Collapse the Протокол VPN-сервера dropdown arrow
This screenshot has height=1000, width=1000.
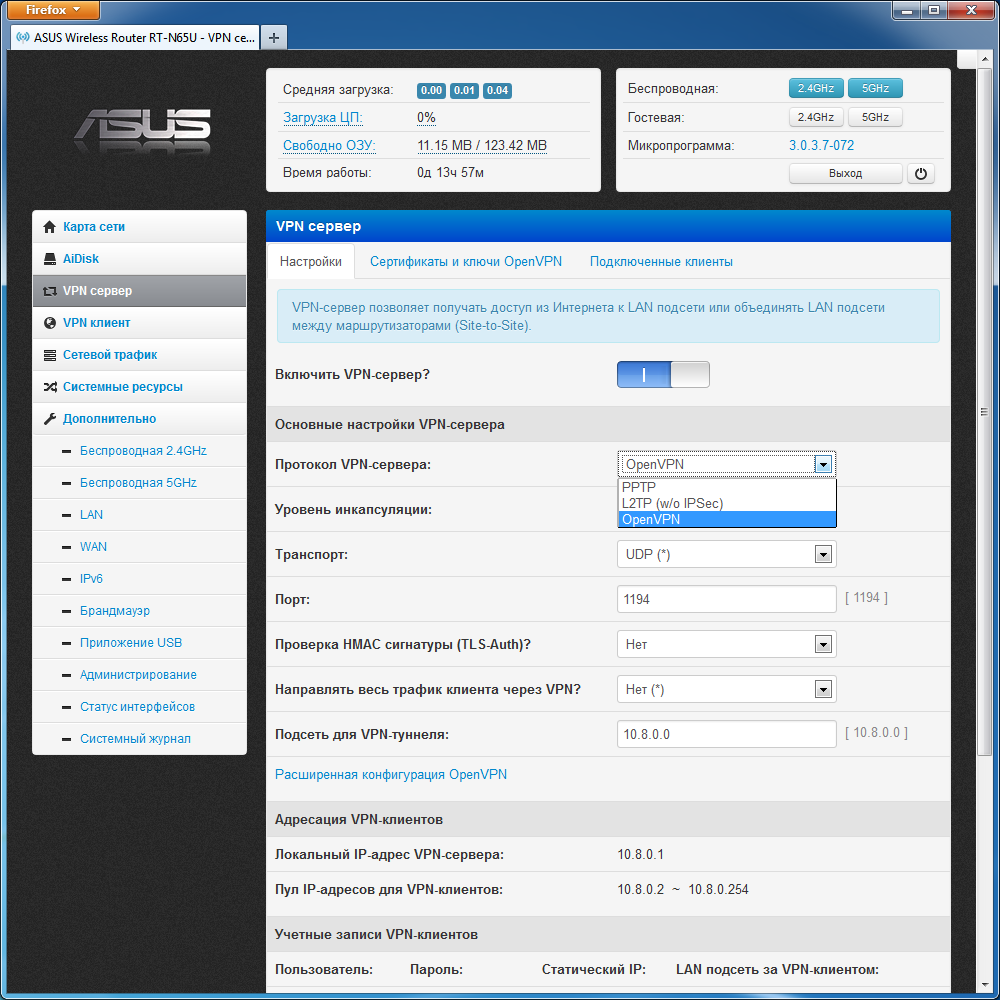click(x=823, y=464)
